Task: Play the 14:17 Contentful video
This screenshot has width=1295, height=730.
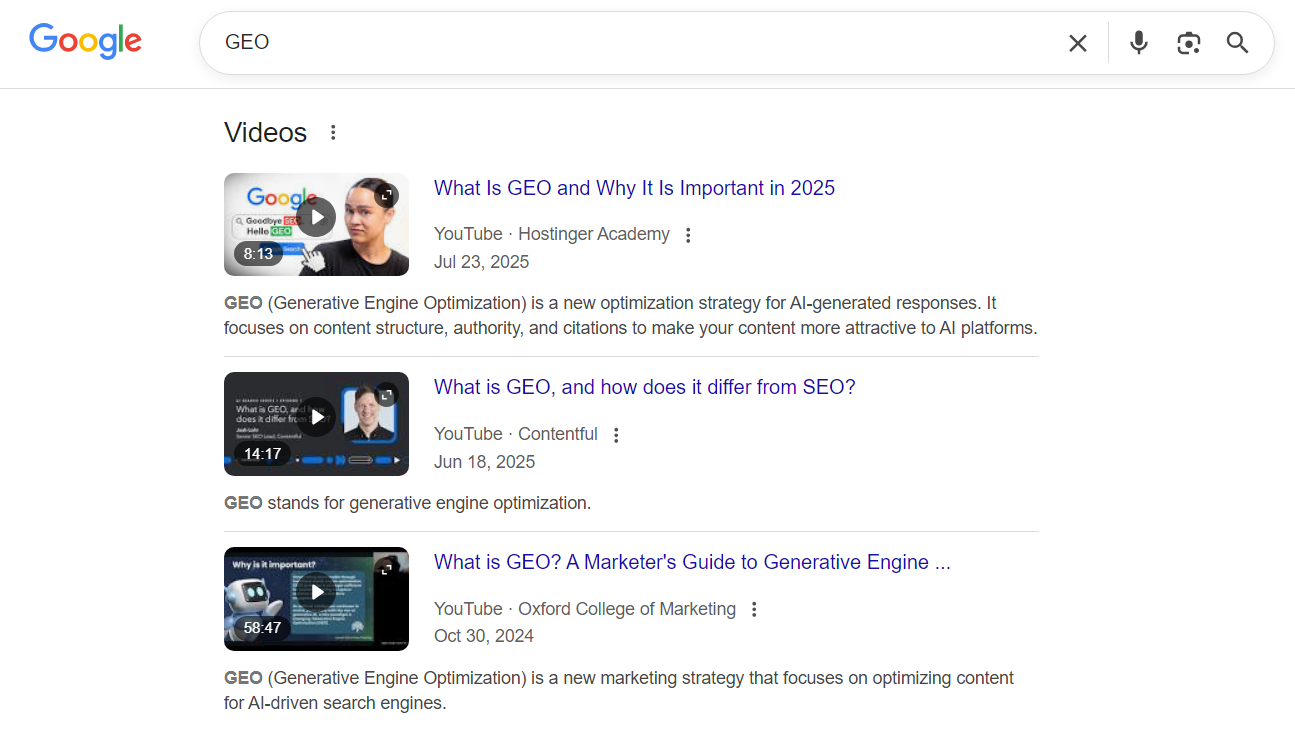Action: tap(316, 418)
